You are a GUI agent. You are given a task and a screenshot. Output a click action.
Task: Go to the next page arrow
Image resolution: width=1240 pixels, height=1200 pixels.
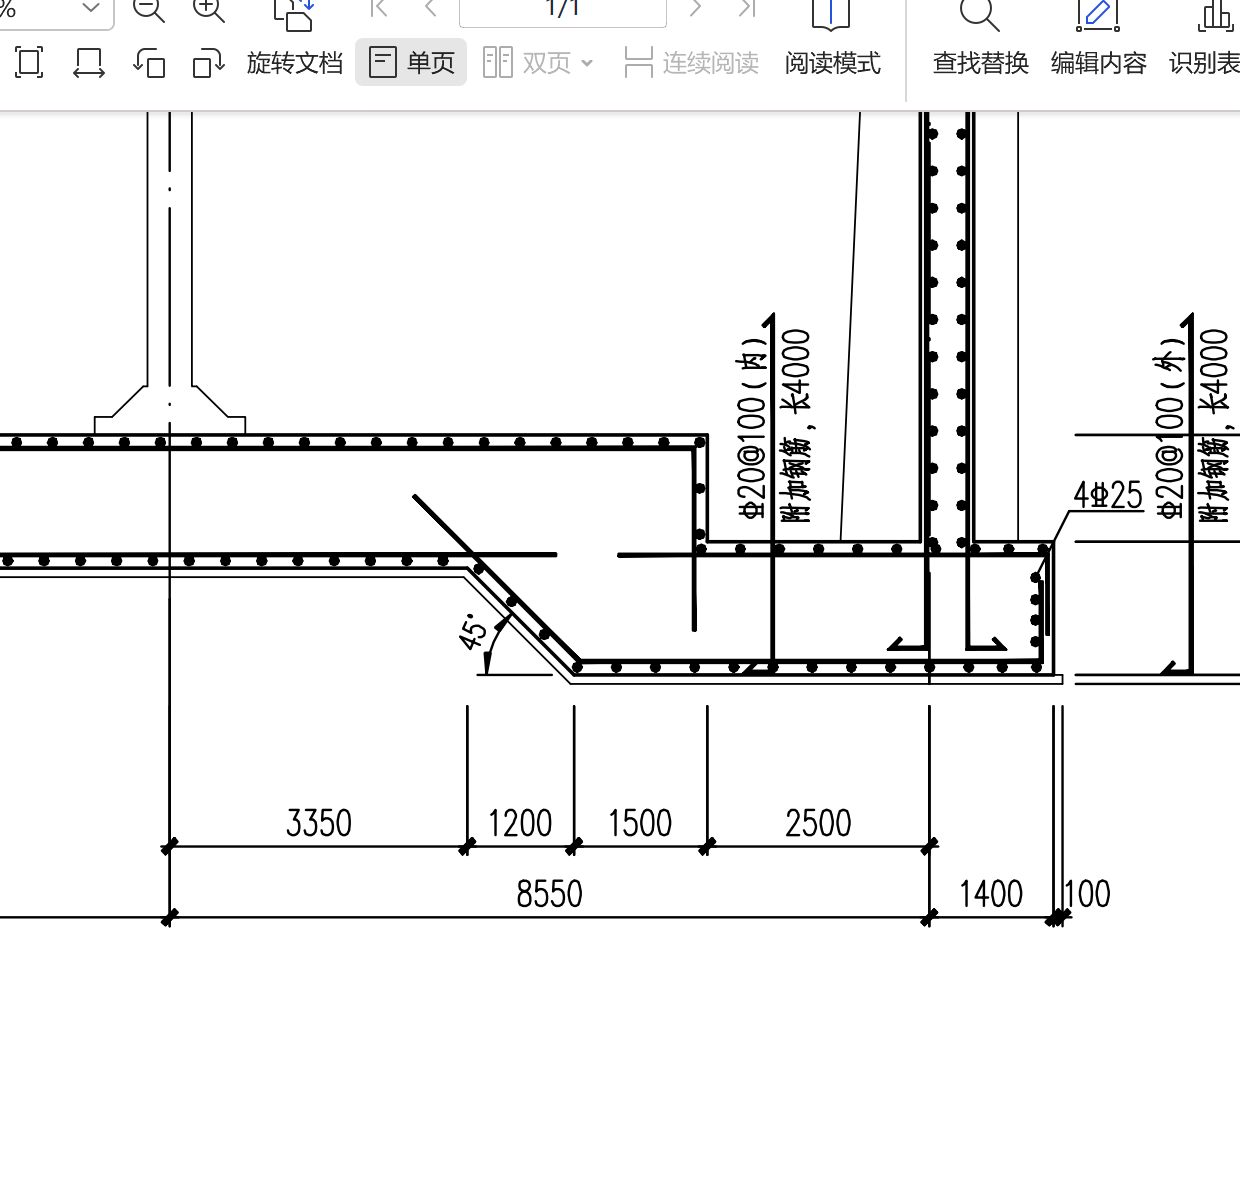(696, 9)
